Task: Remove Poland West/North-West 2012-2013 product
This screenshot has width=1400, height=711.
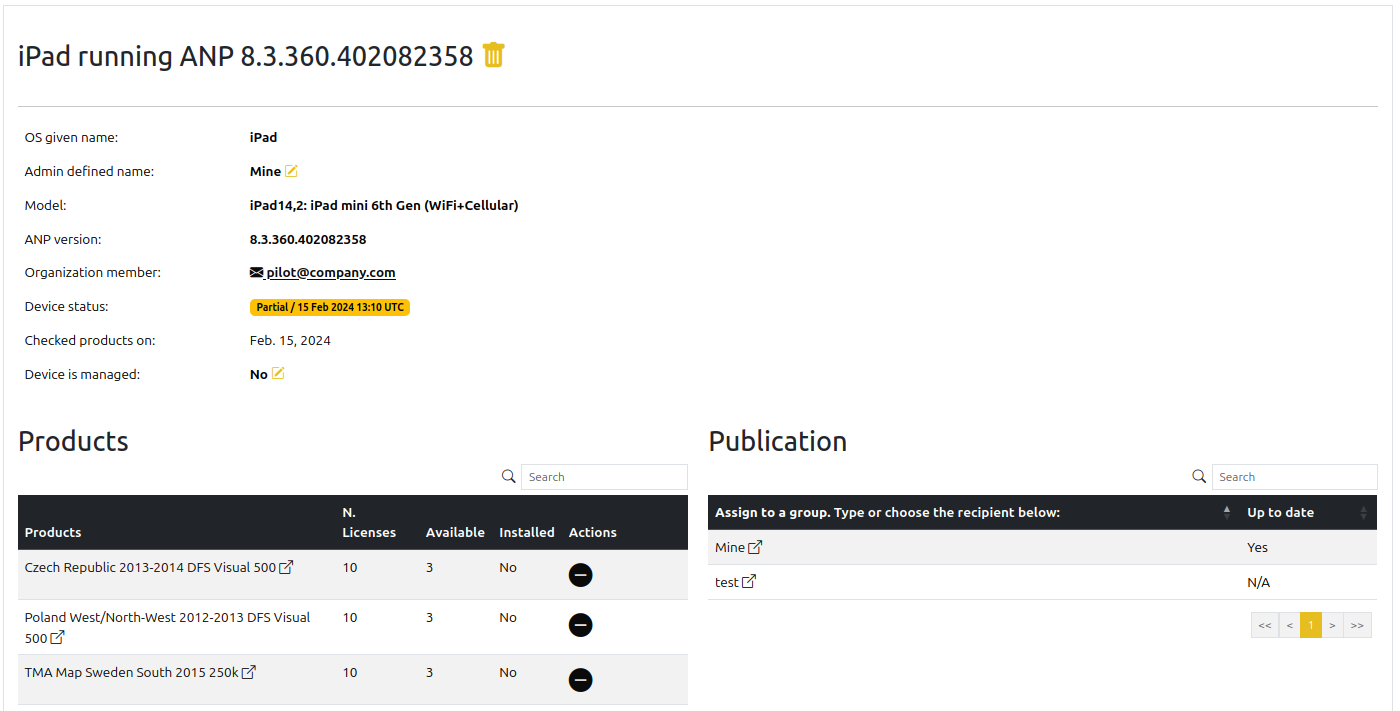Action: pyautogui.click(x=581, y=625)
